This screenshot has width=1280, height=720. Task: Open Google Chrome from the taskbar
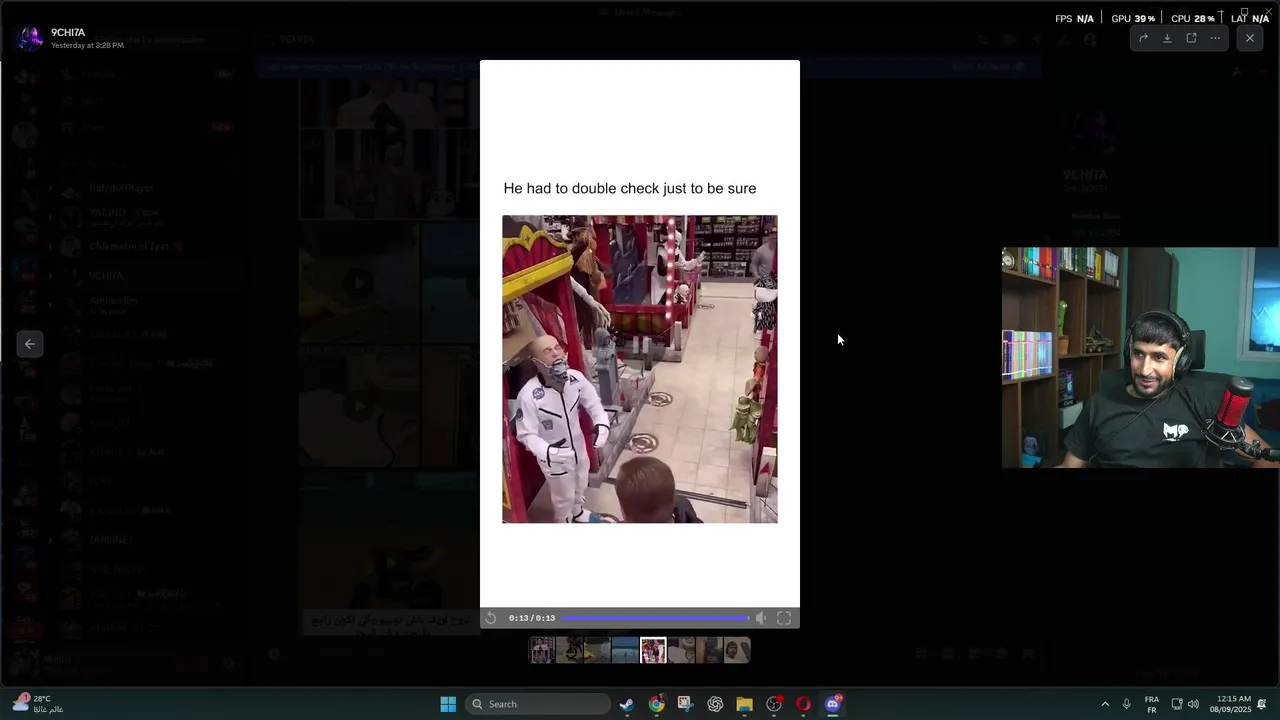coord(656,704)
